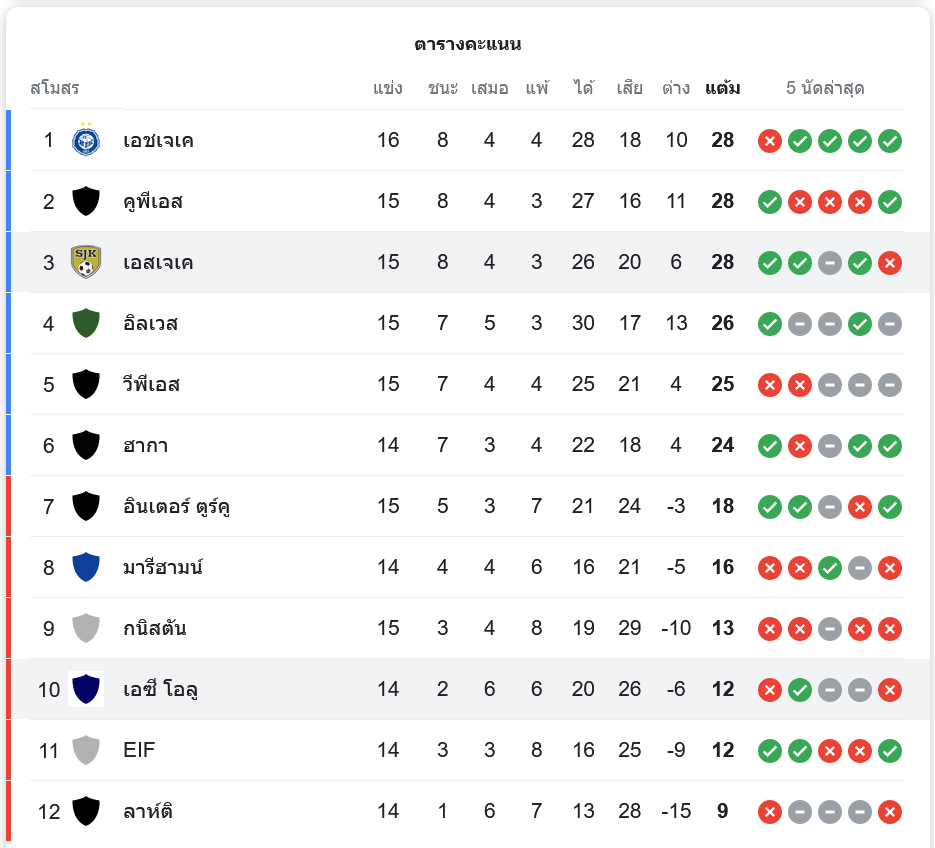Click the grey EIF shield icon
The width and height of the screenshot is (935, 848).
(86, 750)
